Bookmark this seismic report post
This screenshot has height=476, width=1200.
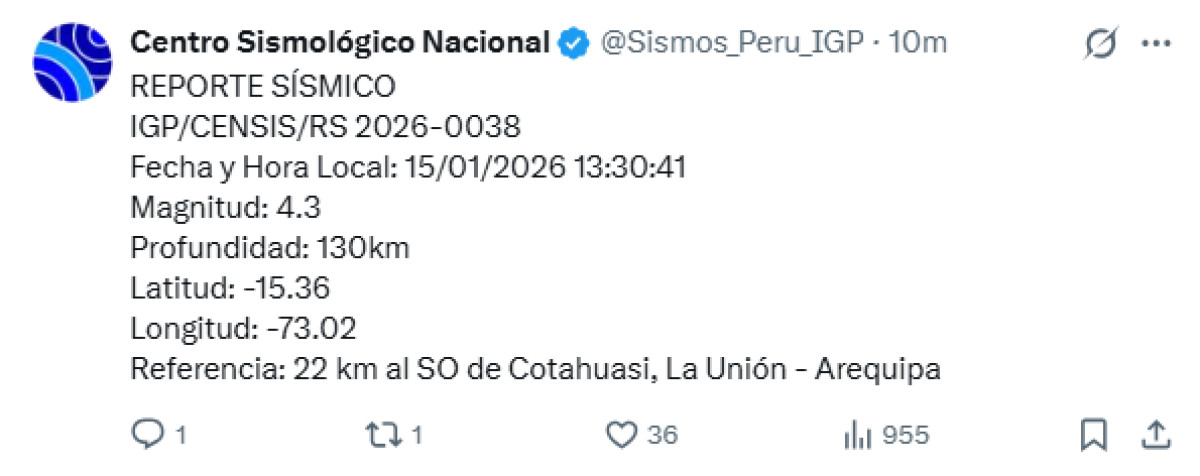pyautogui.click(x=1093, y=434)
